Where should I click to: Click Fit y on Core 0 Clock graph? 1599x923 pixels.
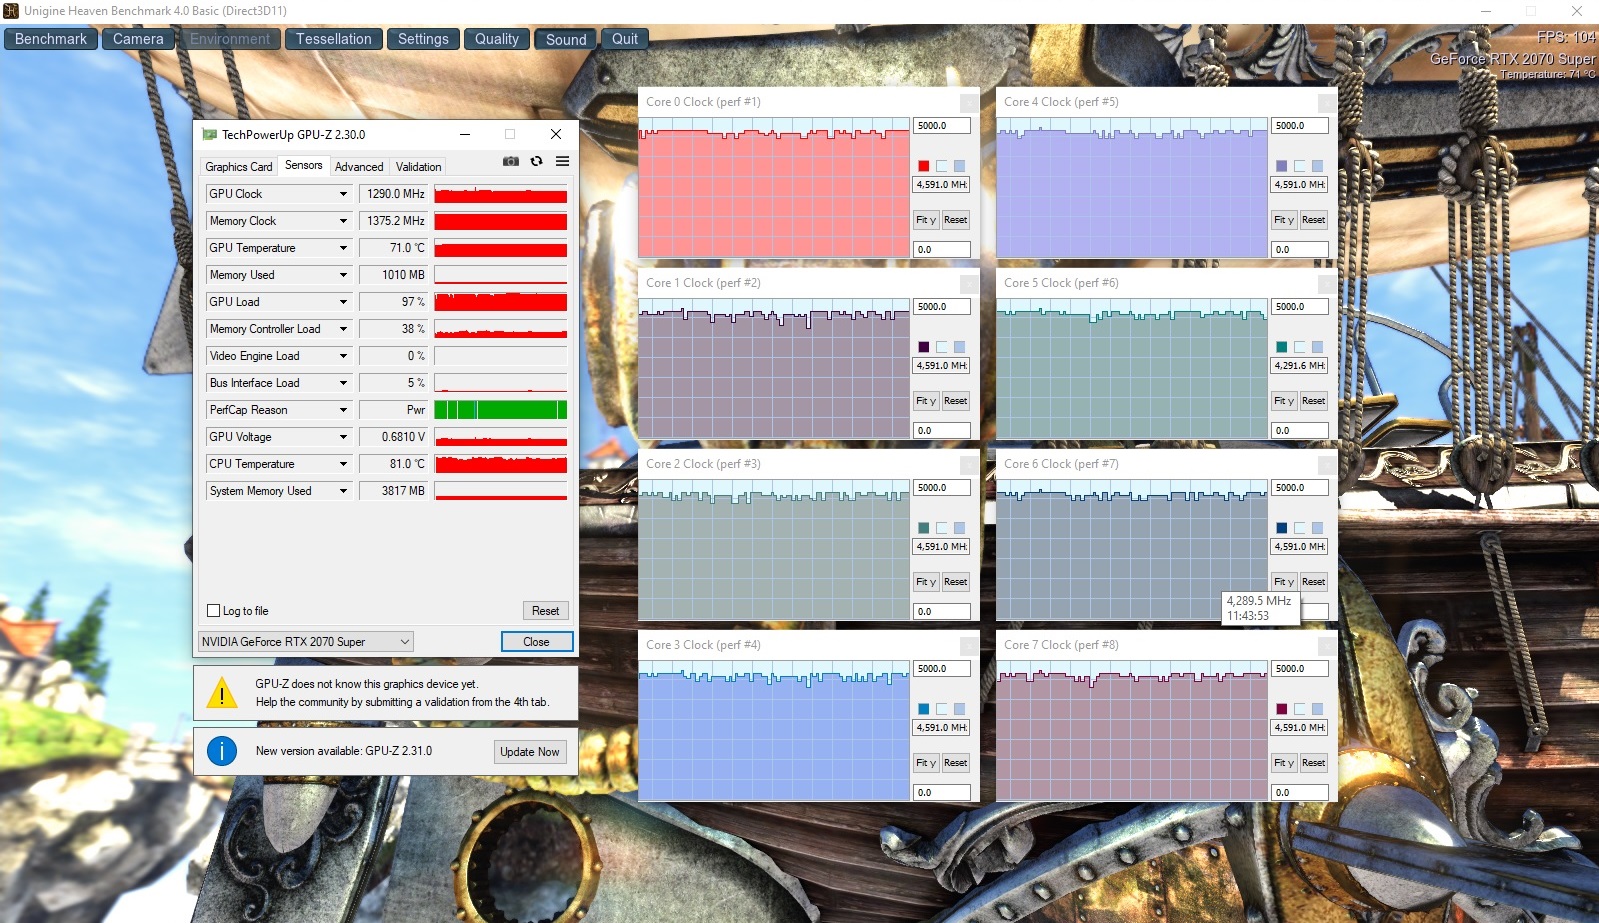(x=926, y=220)
